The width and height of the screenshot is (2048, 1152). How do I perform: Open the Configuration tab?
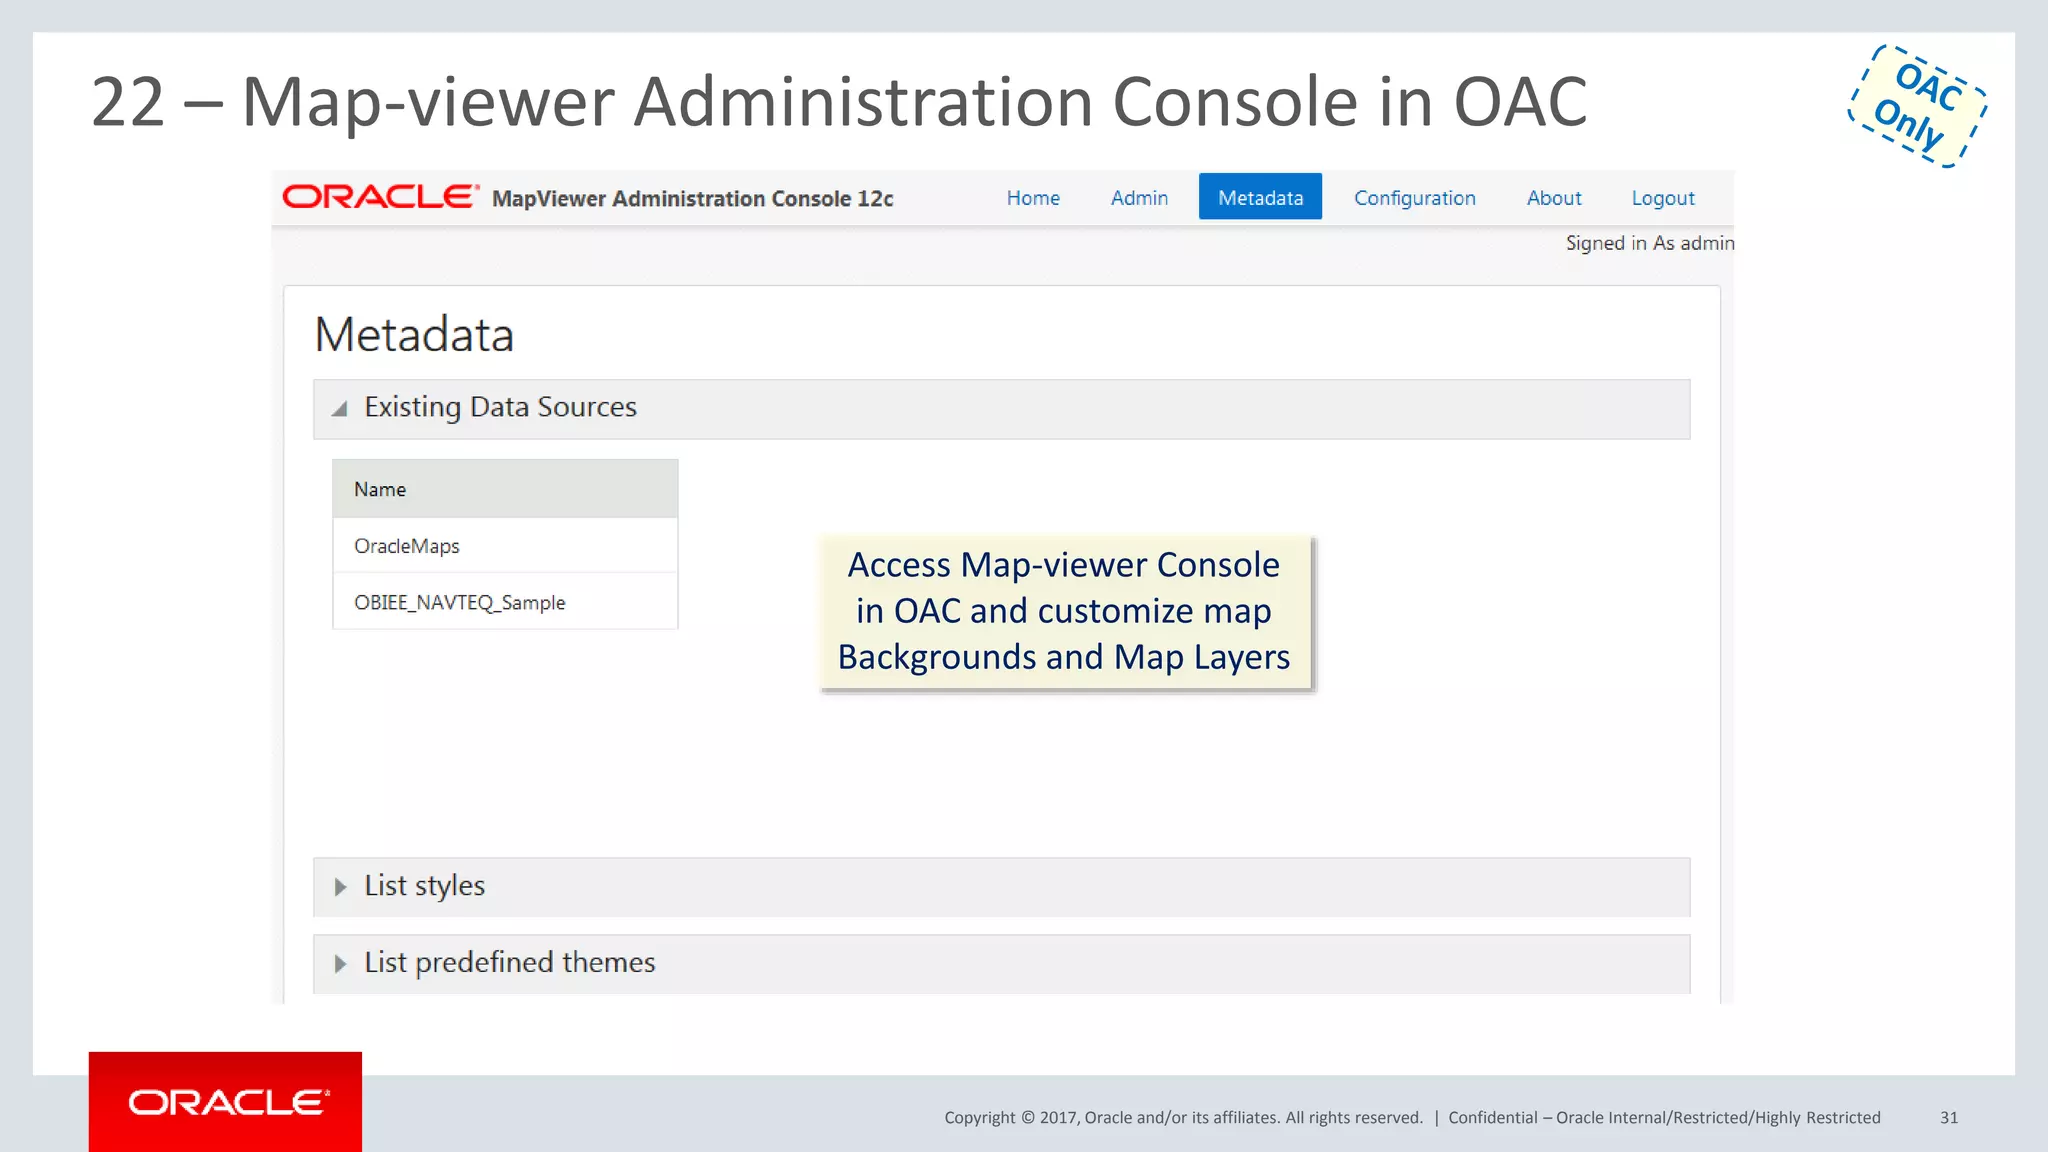pyautogui.click(x=1414, y=198)
